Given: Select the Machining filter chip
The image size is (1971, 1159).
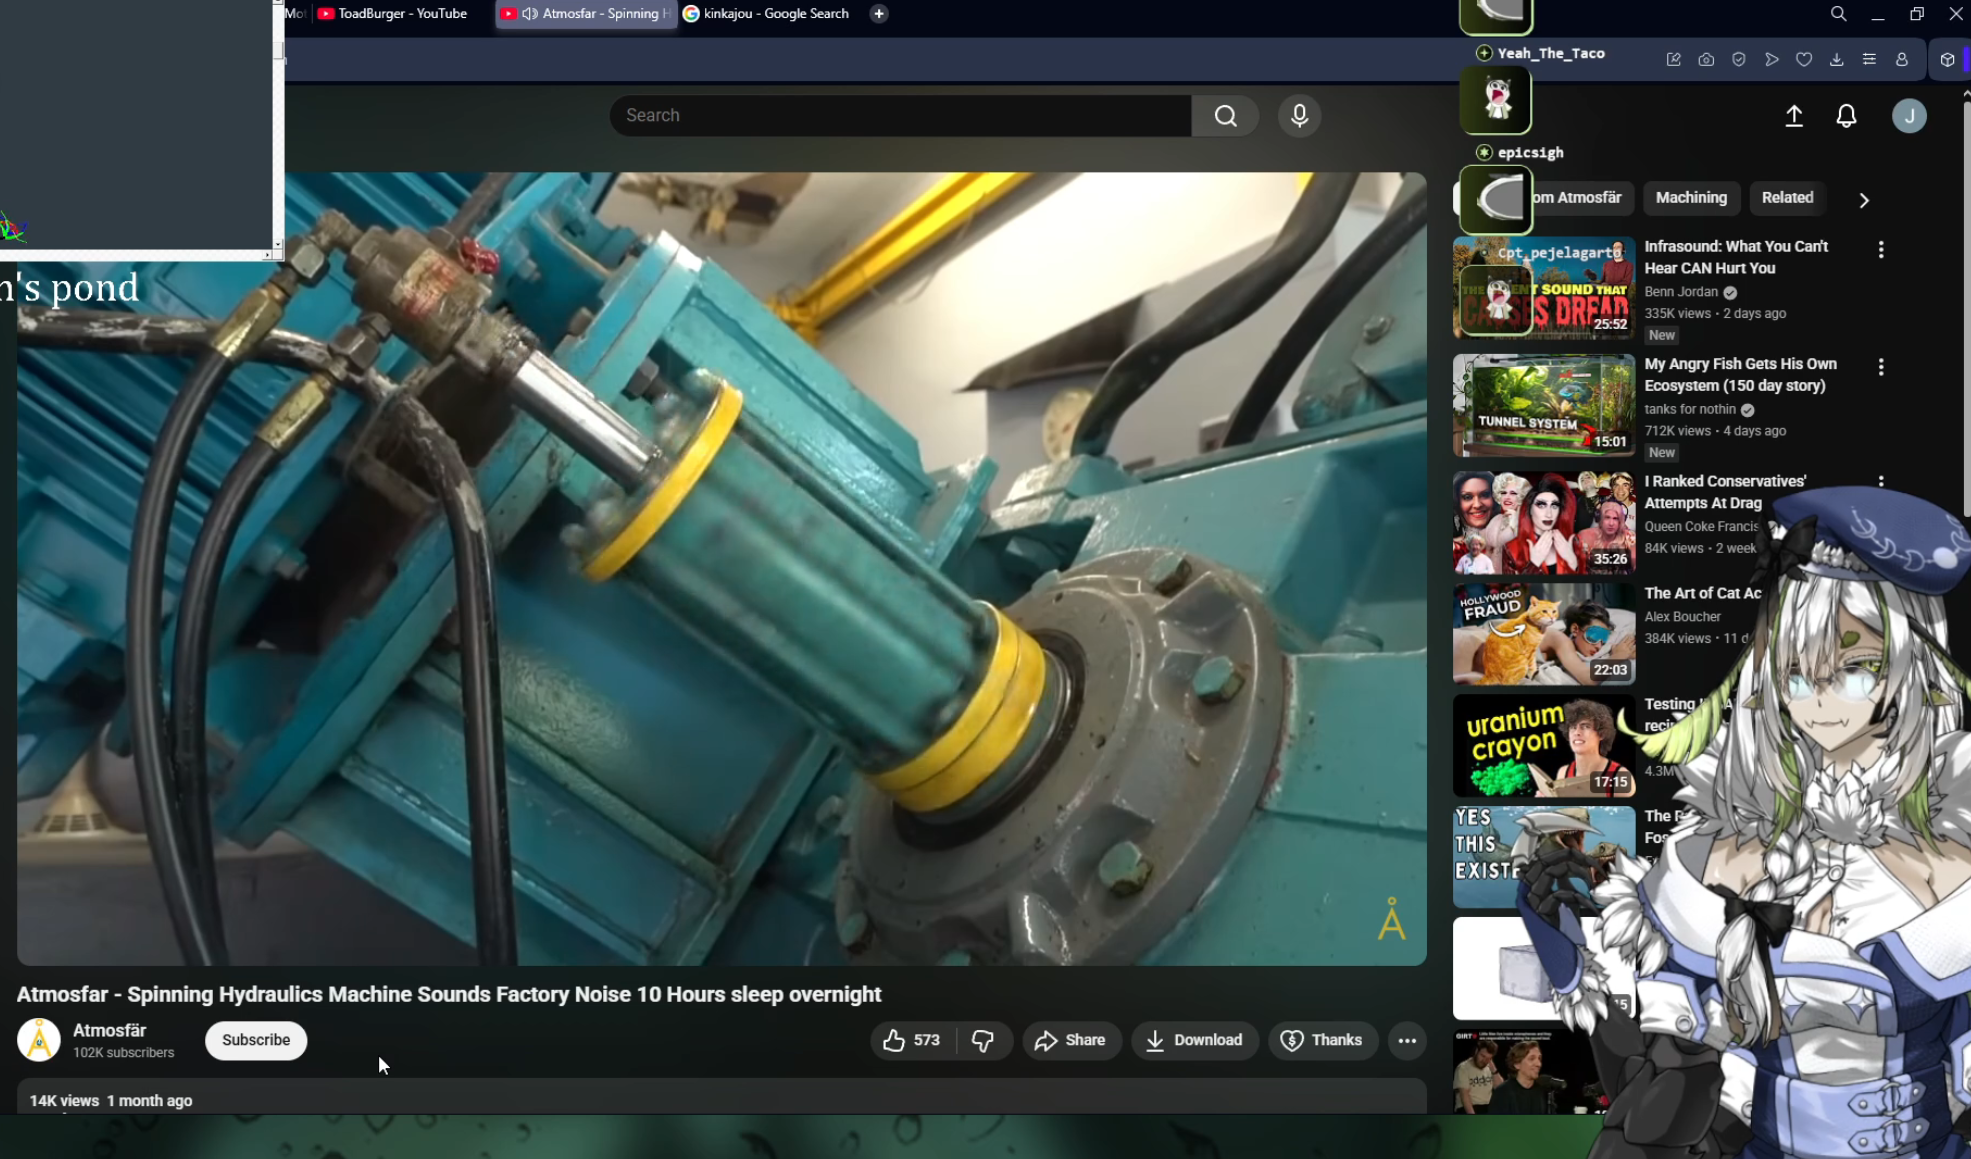Looking at the screenshot, I should 1691,198.
